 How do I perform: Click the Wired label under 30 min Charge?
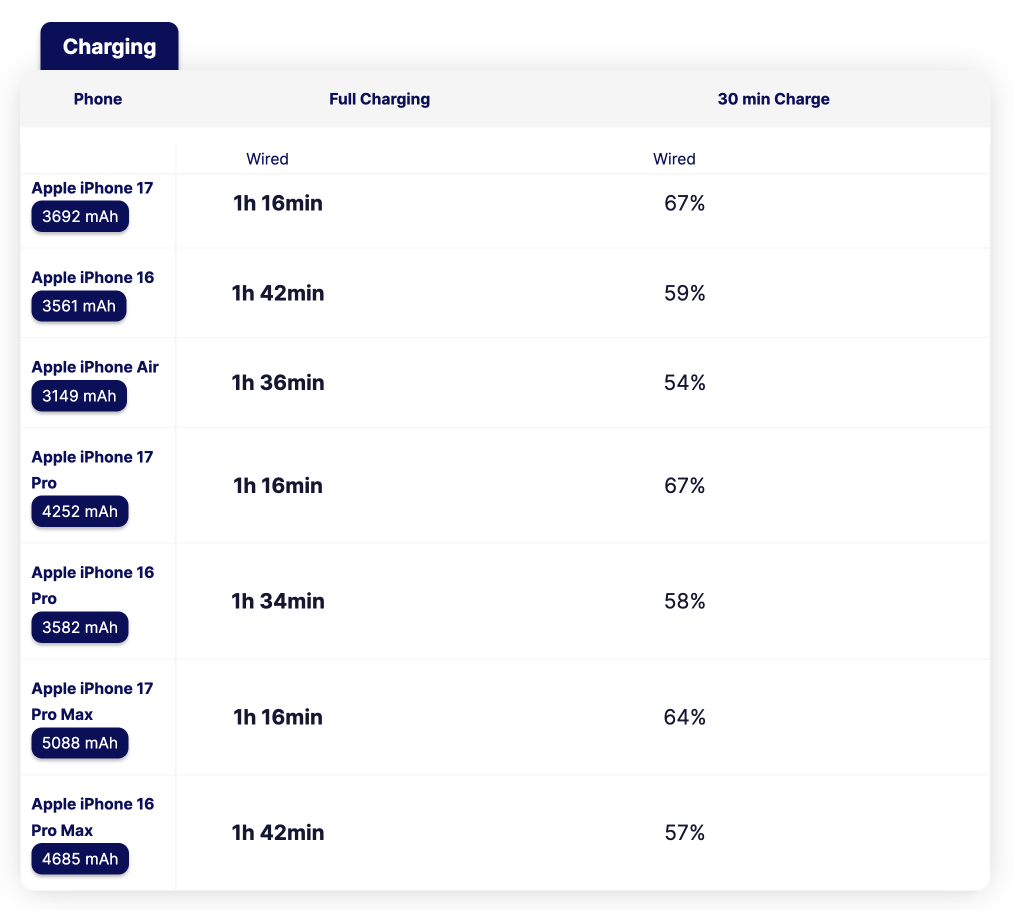[x=674, y=159]
